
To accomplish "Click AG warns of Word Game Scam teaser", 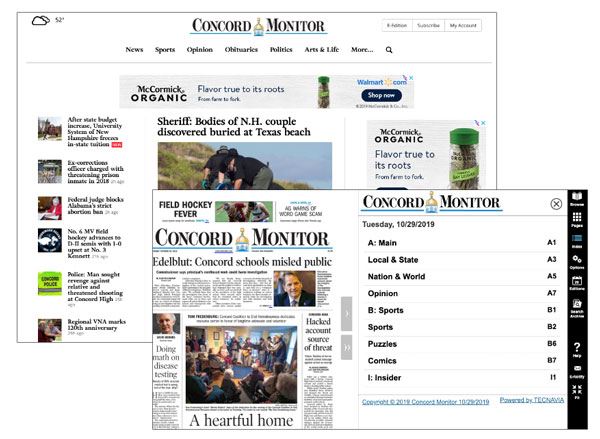I will click(x=301, y=211).
